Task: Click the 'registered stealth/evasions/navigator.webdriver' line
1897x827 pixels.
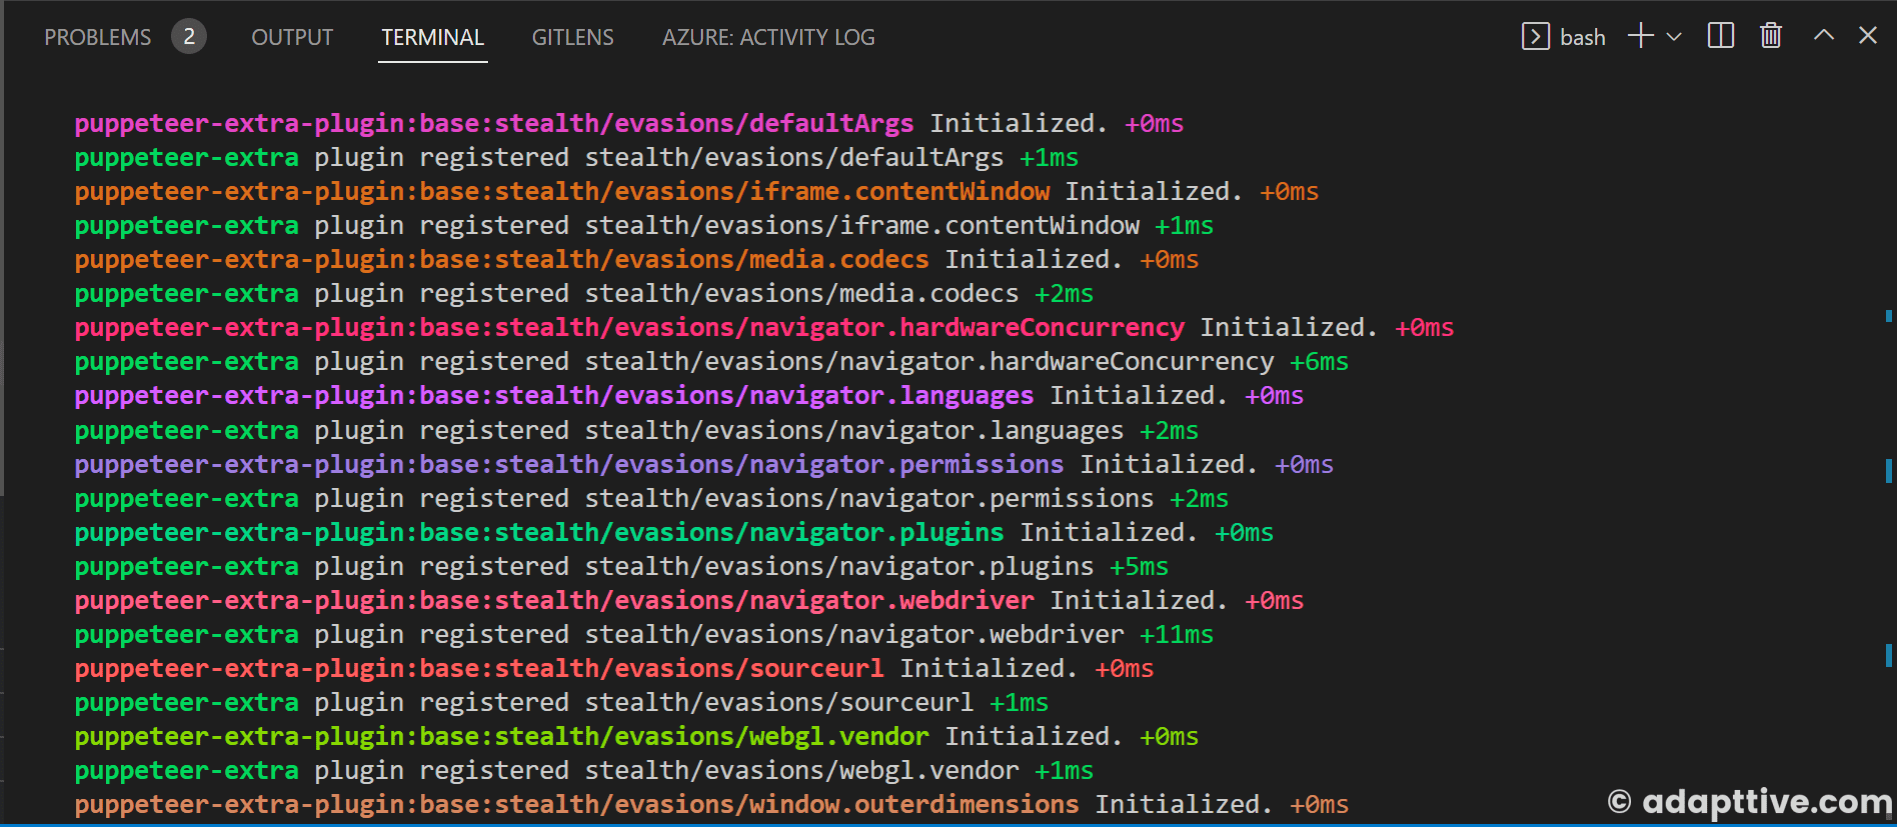Action: pos(644,635)
